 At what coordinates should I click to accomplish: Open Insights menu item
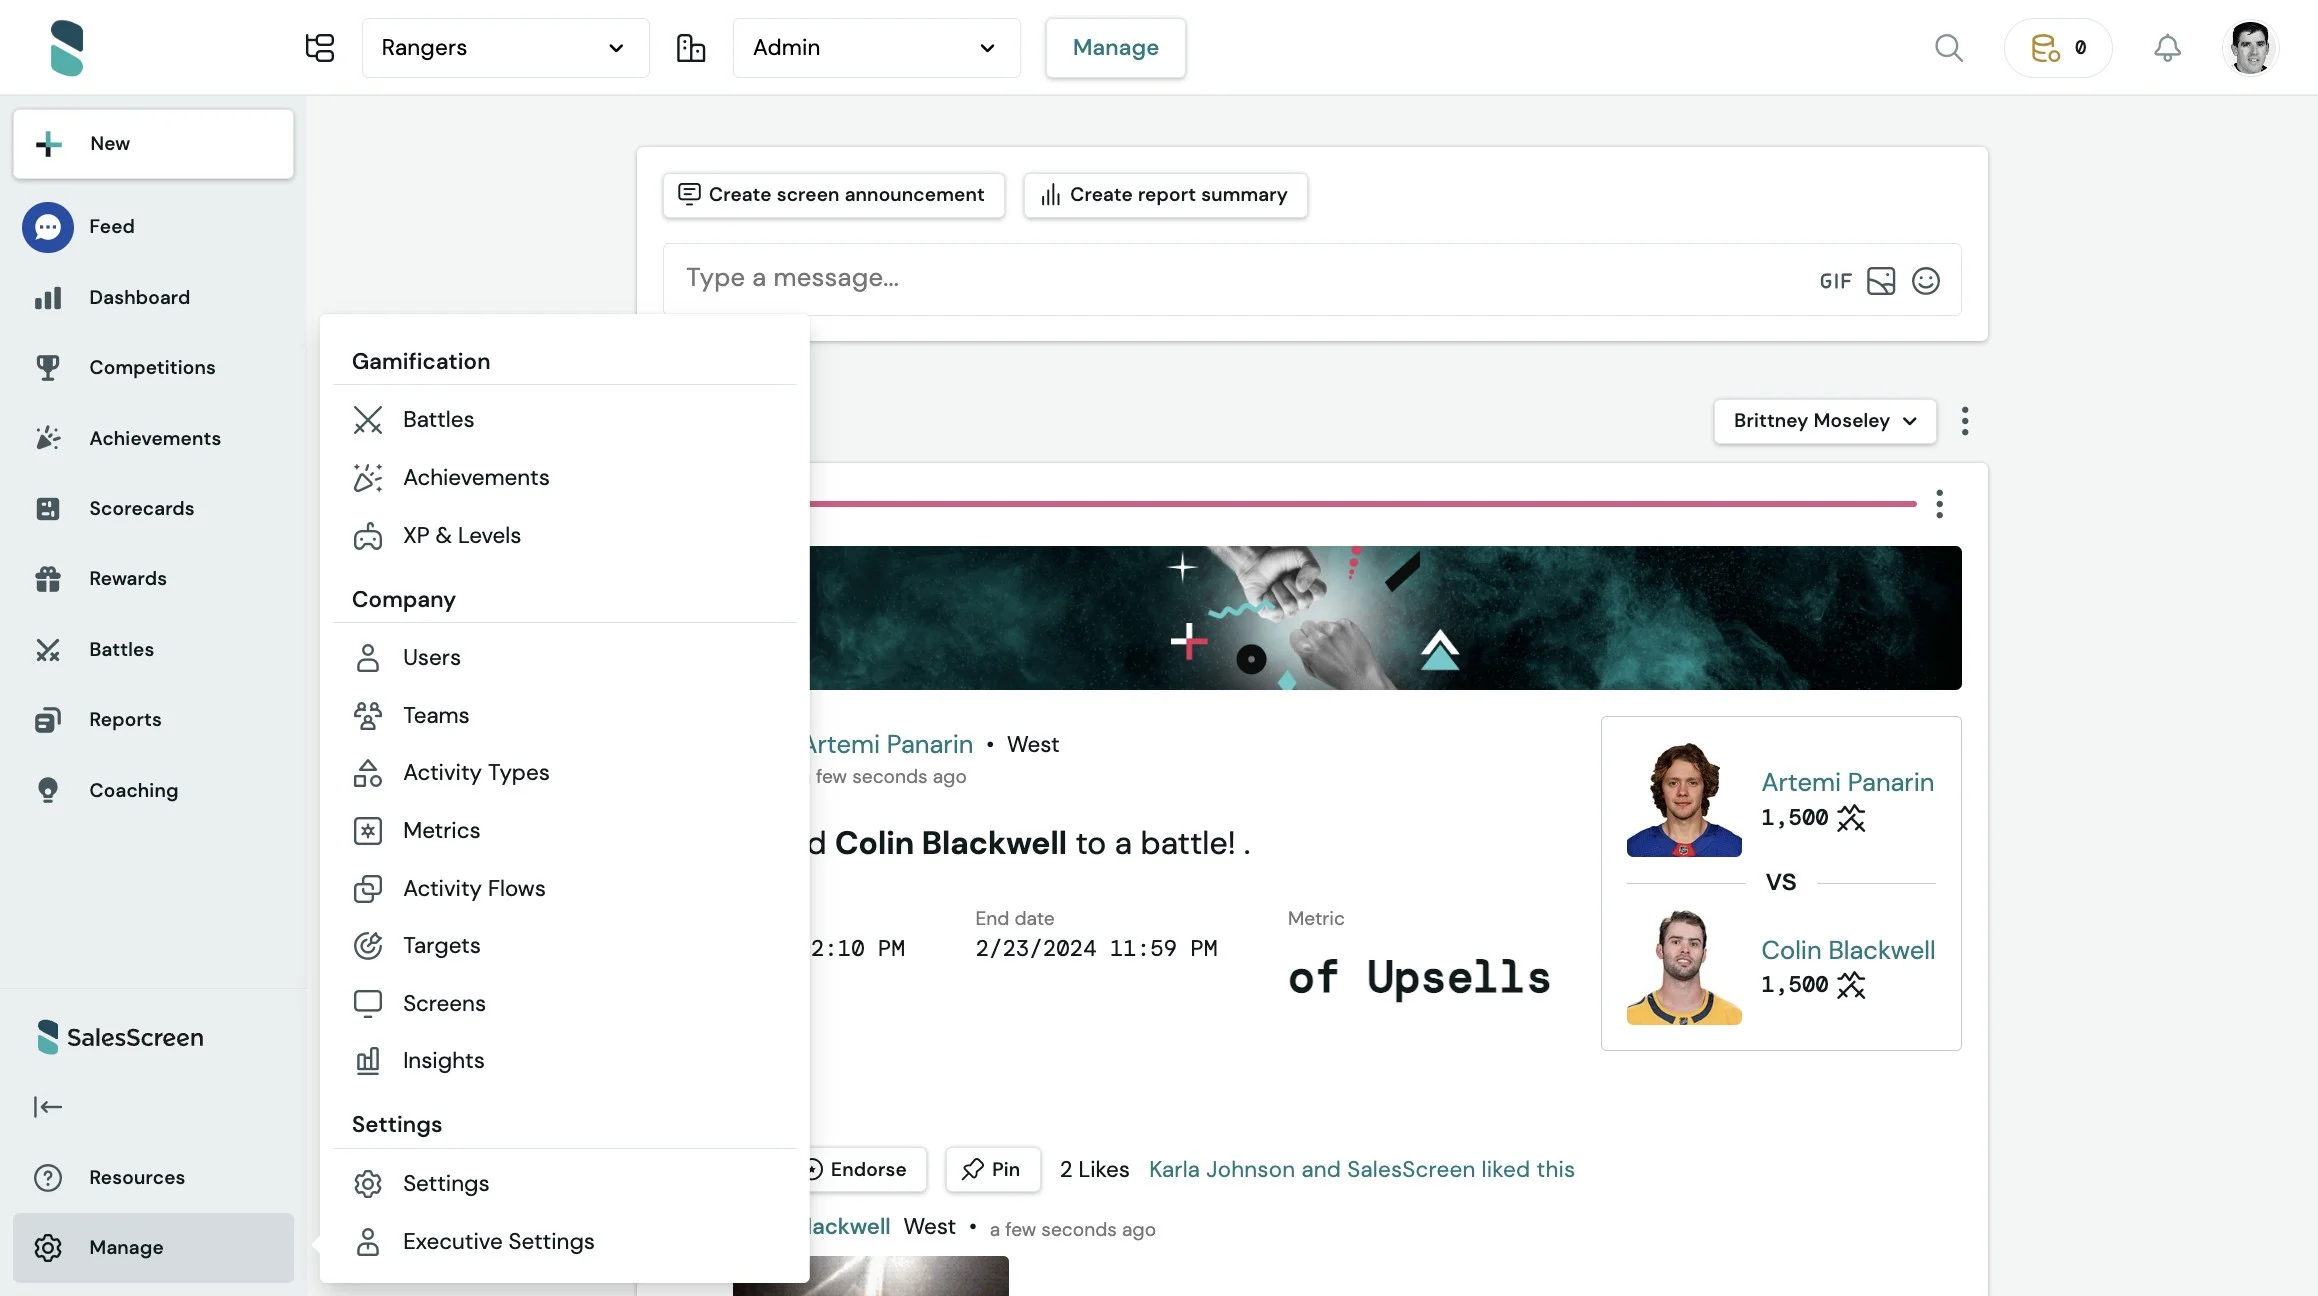(x=565, y=1061)
